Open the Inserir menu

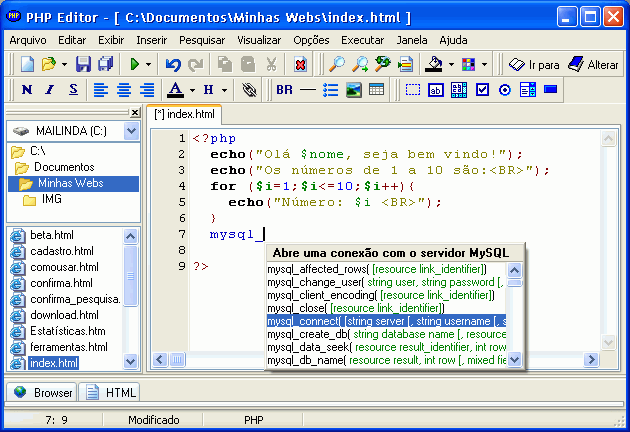[x=151, y=40]
